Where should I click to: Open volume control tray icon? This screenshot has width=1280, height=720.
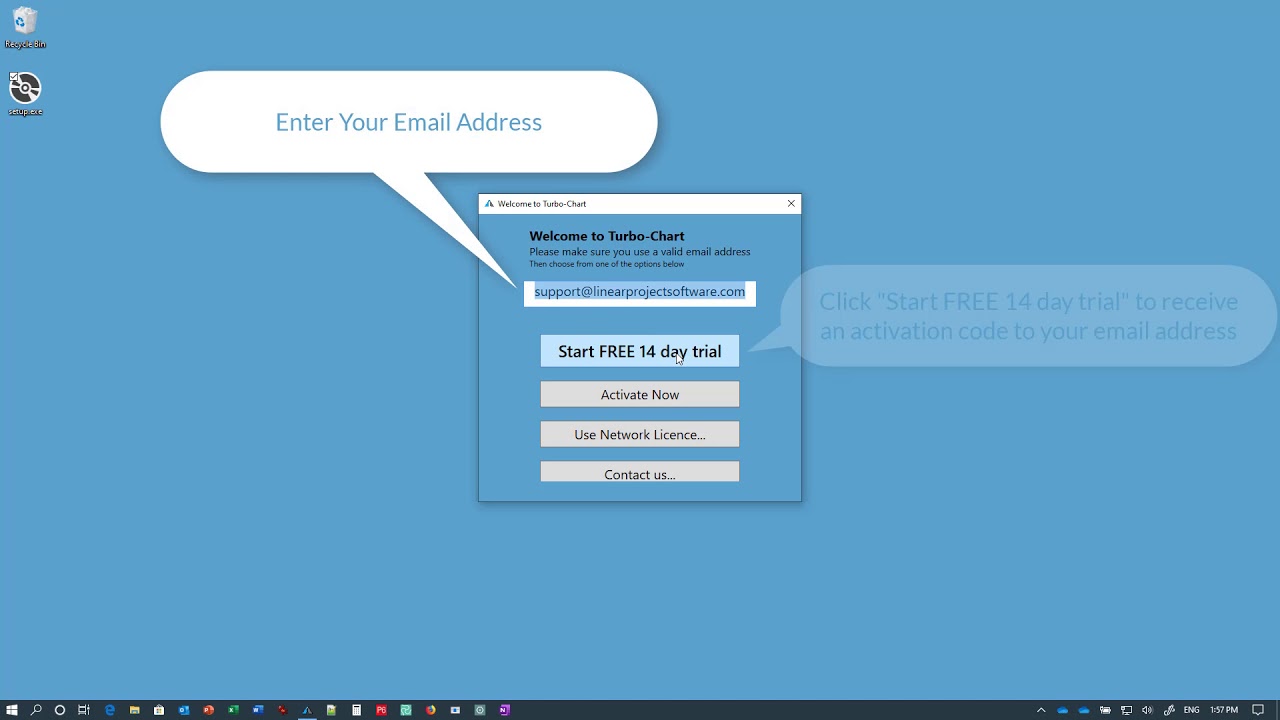click(x=1147, y=710)
